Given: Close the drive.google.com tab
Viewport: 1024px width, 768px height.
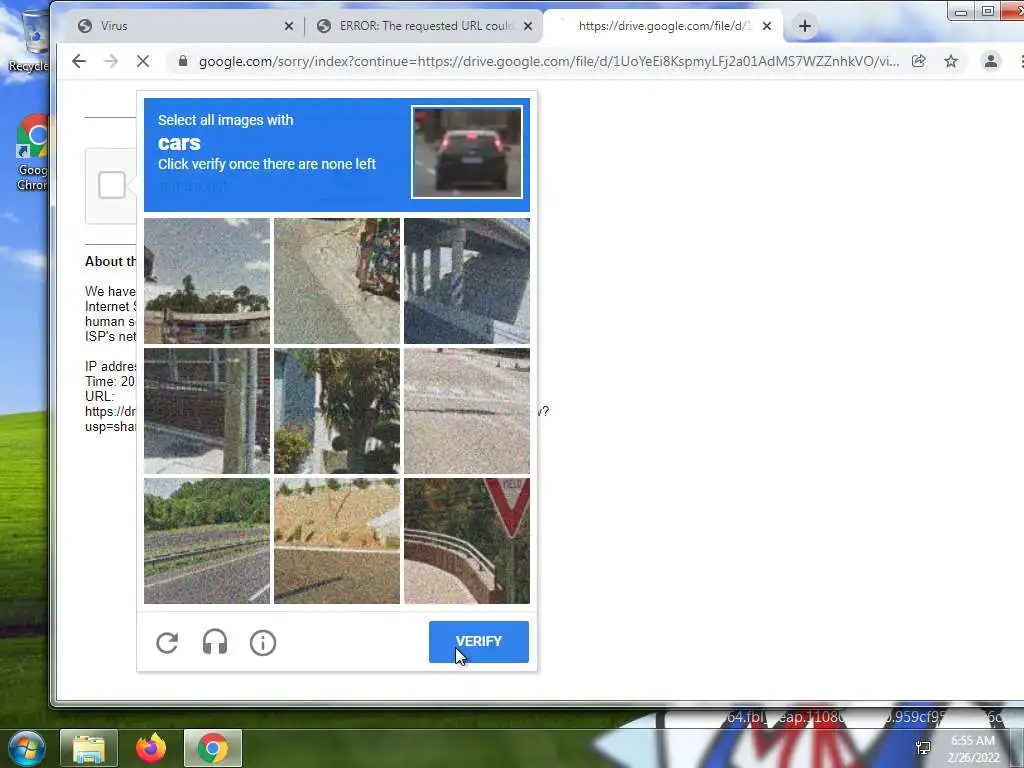Looking at the screenshot, I should tap(767, 26).
